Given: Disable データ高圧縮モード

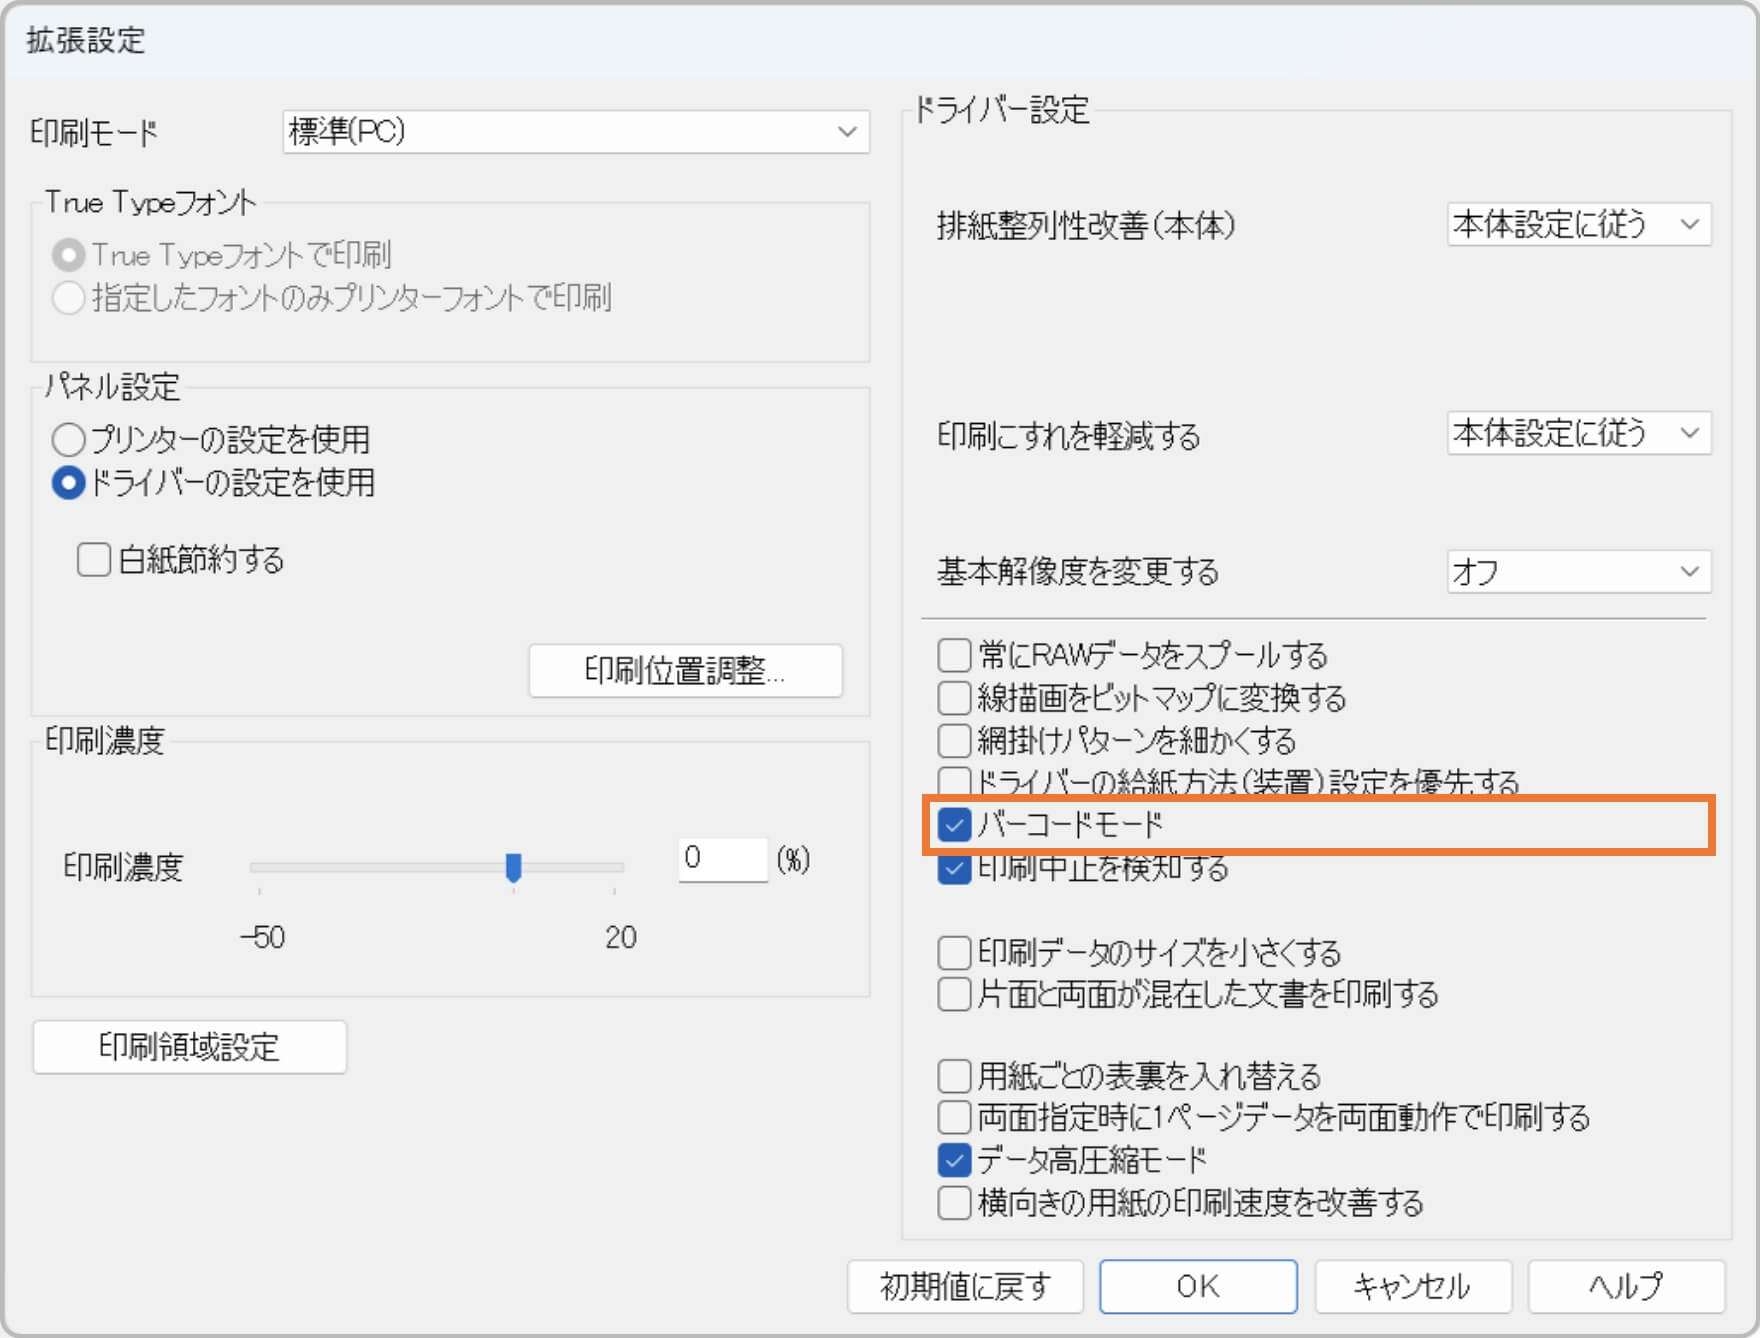Looking at the screenshot, I should 953,1159.
